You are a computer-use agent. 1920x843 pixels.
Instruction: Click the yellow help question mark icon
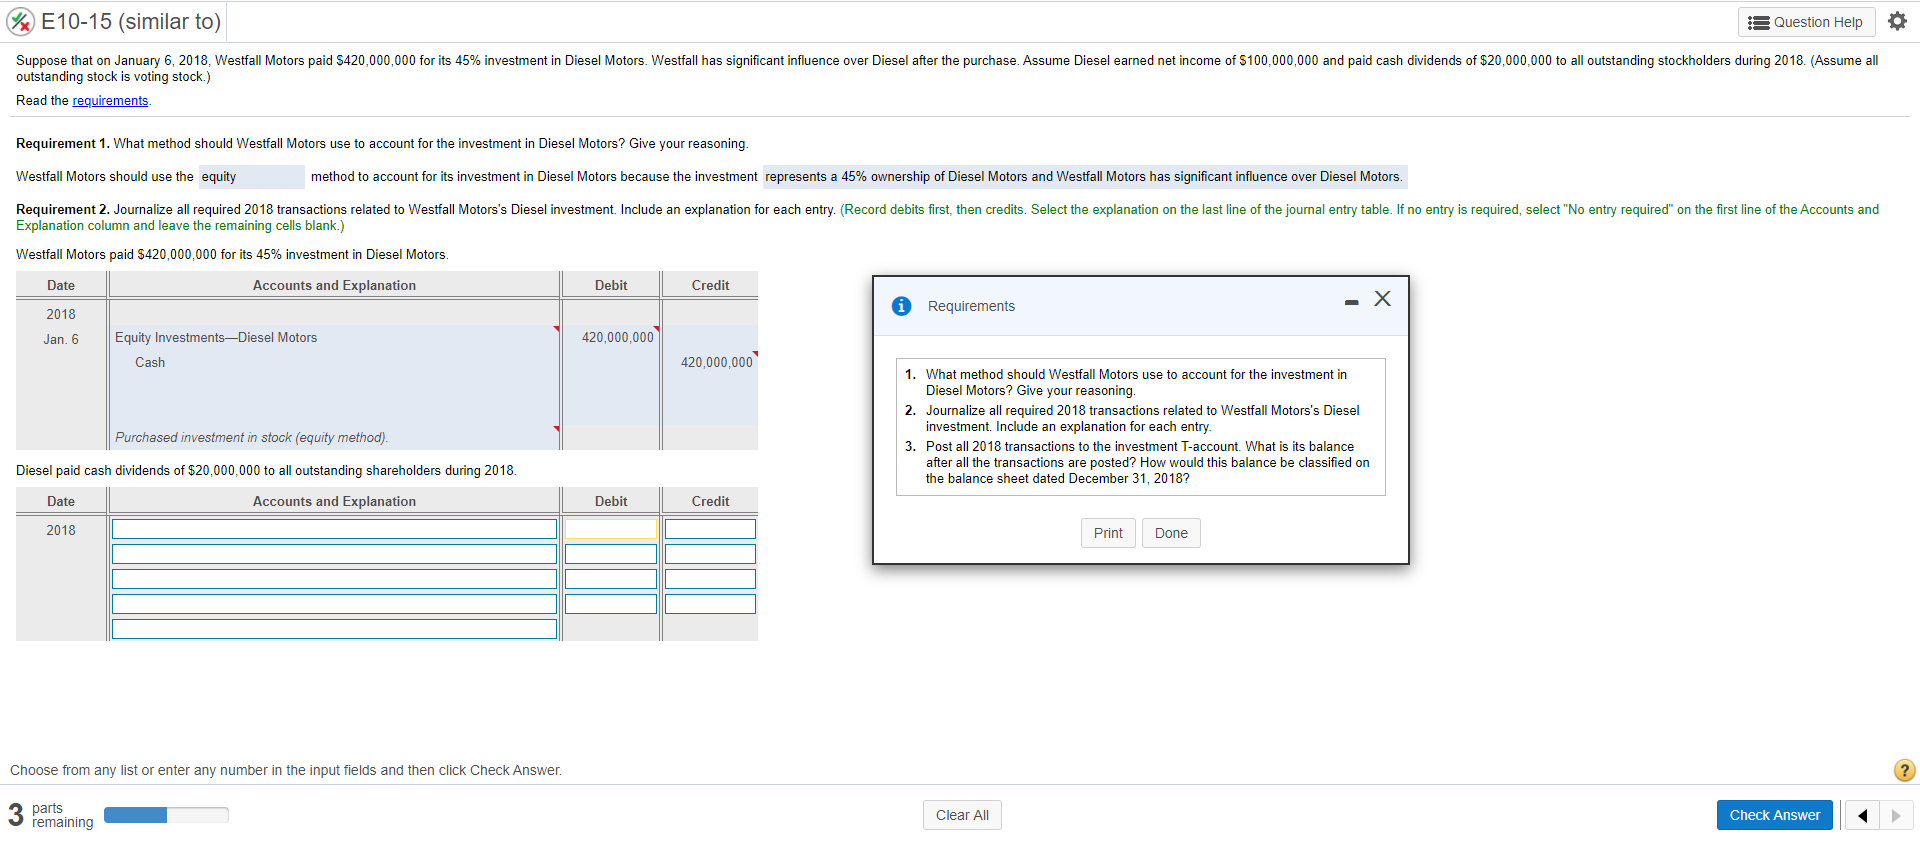1904,770
